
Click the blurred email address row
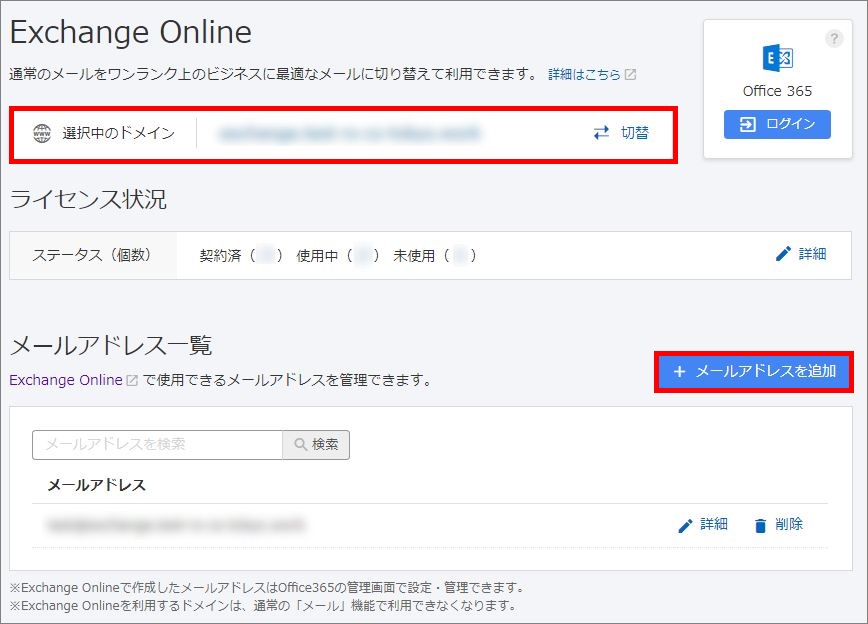175,524
